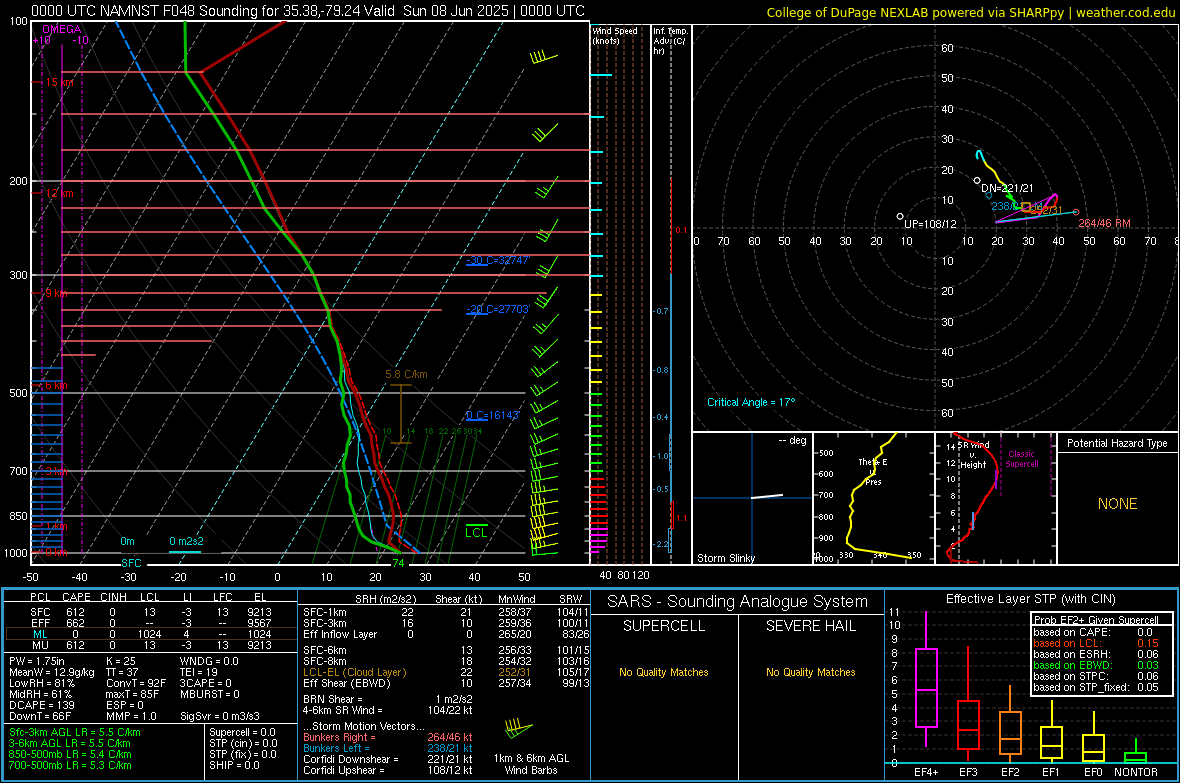Screen dimensions: 1180x783
Task: Click the SR Wind v. Height label
Action: click(973, 455)
